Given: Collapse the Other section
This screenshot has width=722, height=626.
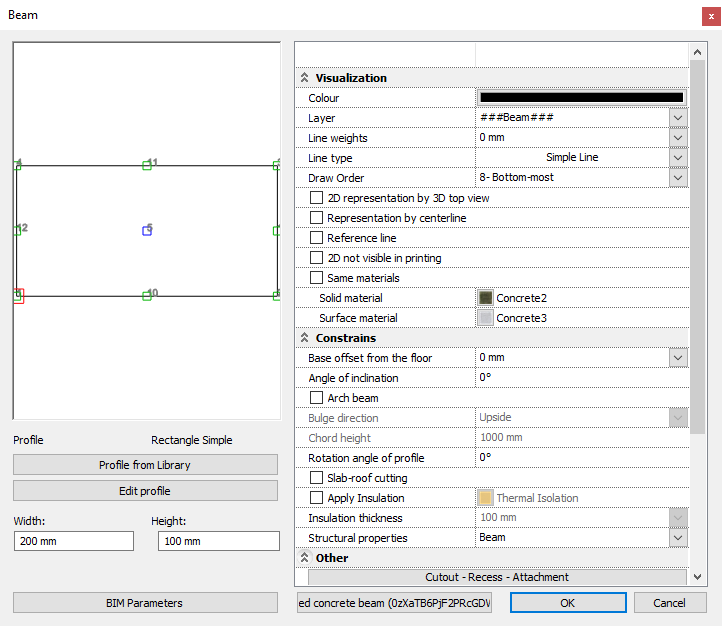Looking at the screenshot, I should [304, 558].
